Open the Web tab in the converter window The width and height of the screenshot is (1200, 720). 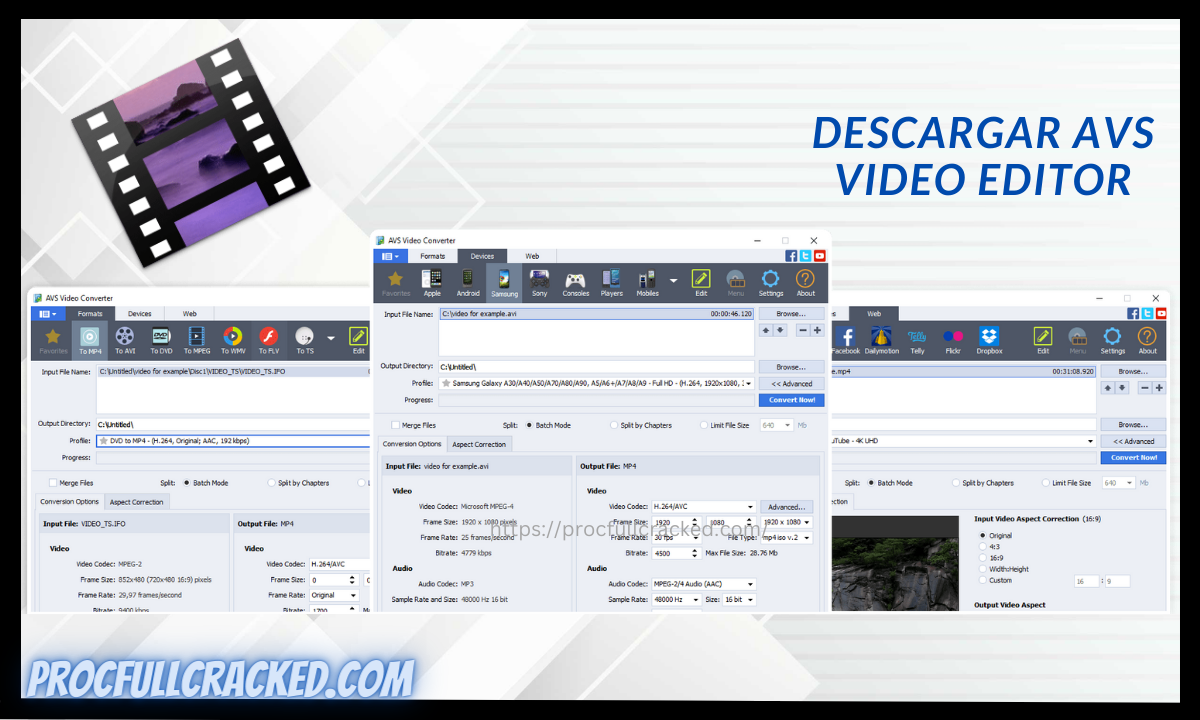pos(532,256)
